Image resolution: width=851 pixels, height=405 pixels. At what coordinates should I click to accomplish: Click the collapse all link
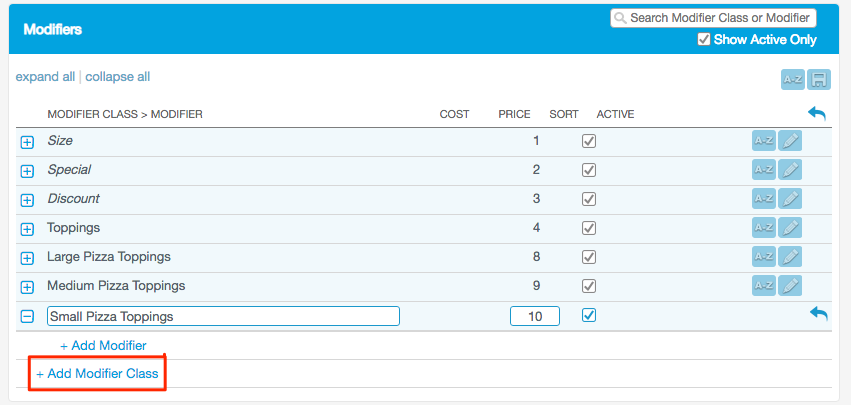[117, 77]
